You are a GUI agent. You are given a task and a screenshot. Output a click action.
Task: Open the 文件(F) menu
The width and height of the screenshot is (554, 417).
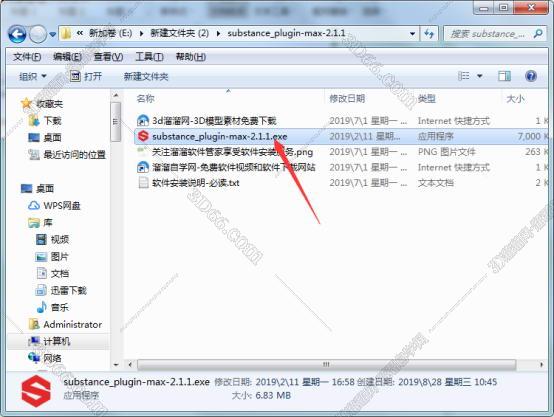pos(27,57)
